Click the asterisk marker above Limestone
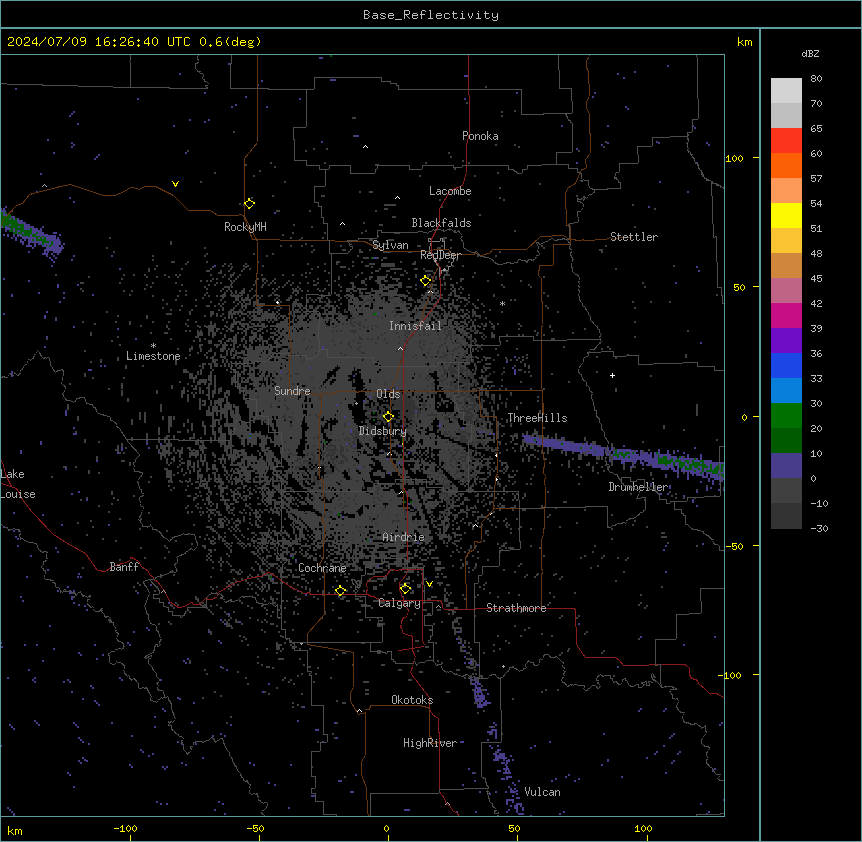Viewport: 862px width, 842px height. click(x=153, y=346)
